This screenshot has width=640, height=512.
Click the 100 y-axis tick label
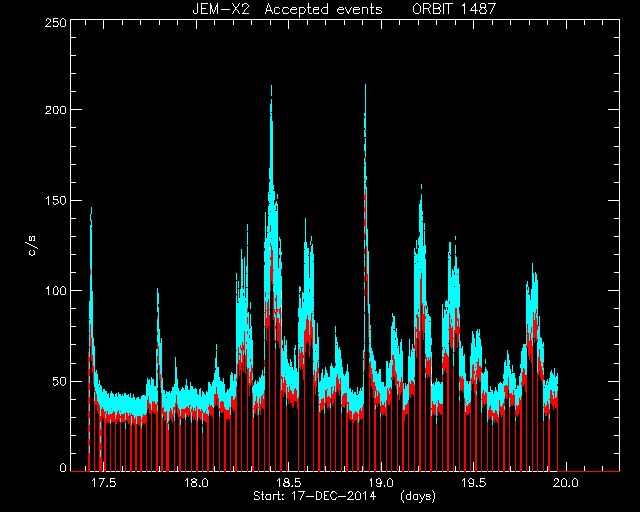55,291
